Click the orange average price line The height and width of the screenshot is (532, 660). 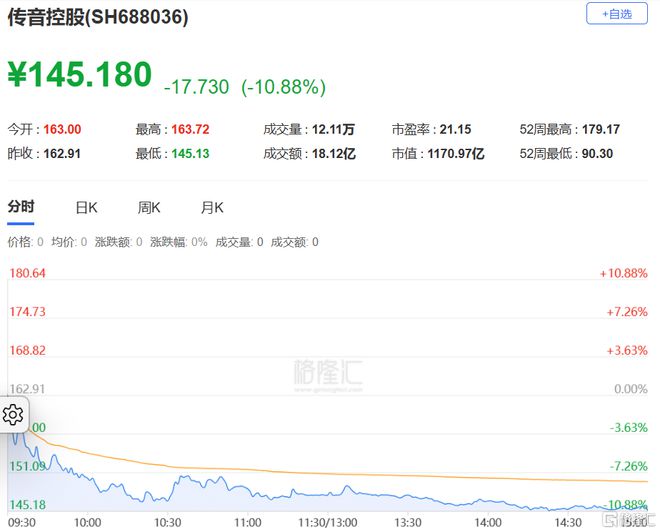coord(337,474)
